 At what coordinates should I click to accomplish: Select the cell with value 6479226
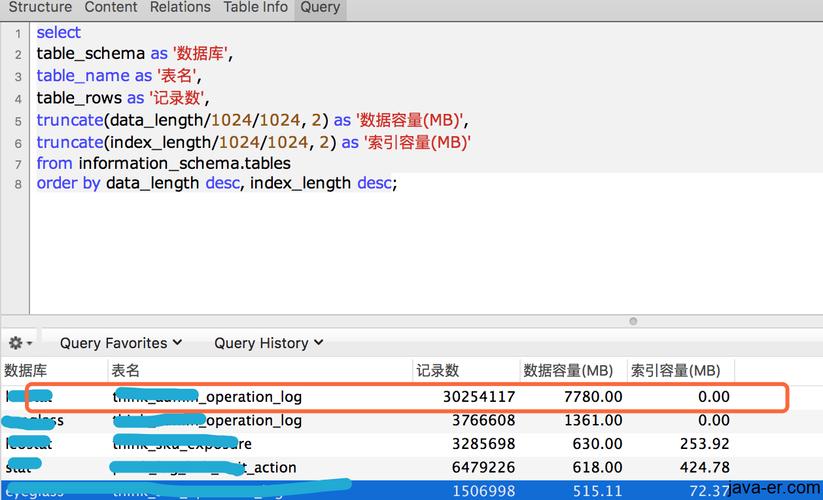click(483, 467)
